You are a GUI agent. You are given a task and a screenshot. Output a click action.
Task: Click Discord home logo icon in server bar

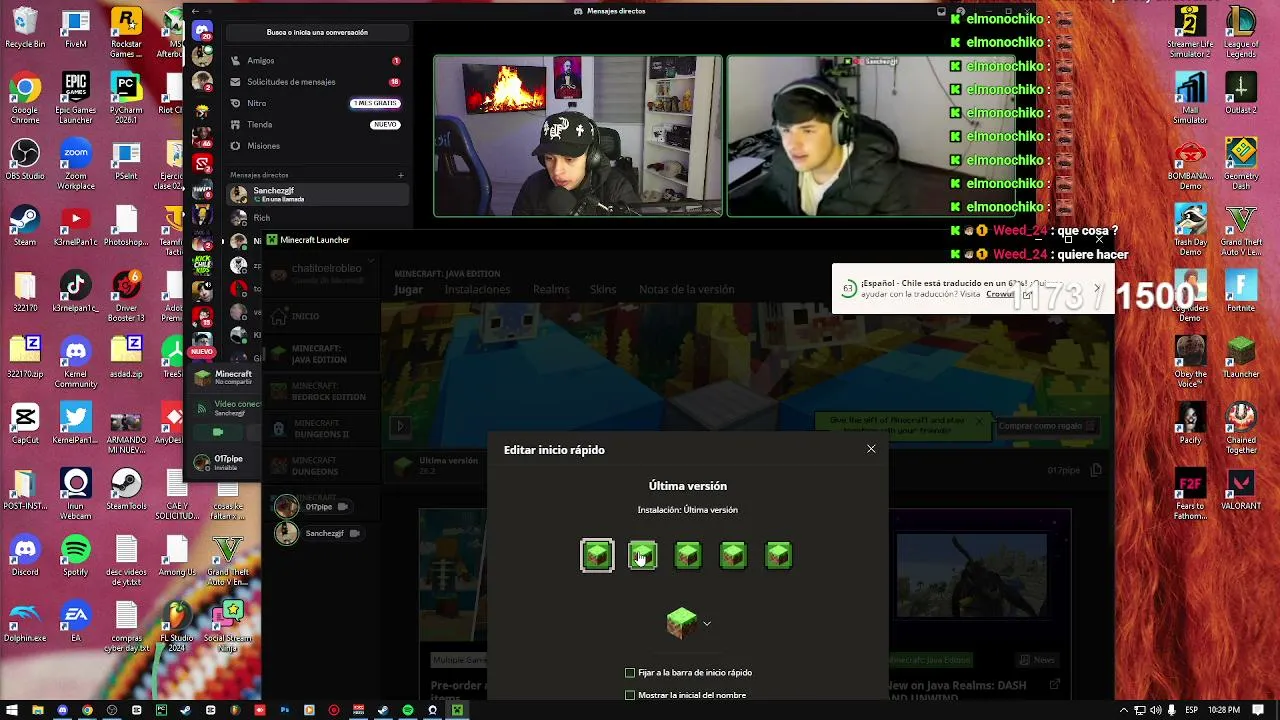202,32
